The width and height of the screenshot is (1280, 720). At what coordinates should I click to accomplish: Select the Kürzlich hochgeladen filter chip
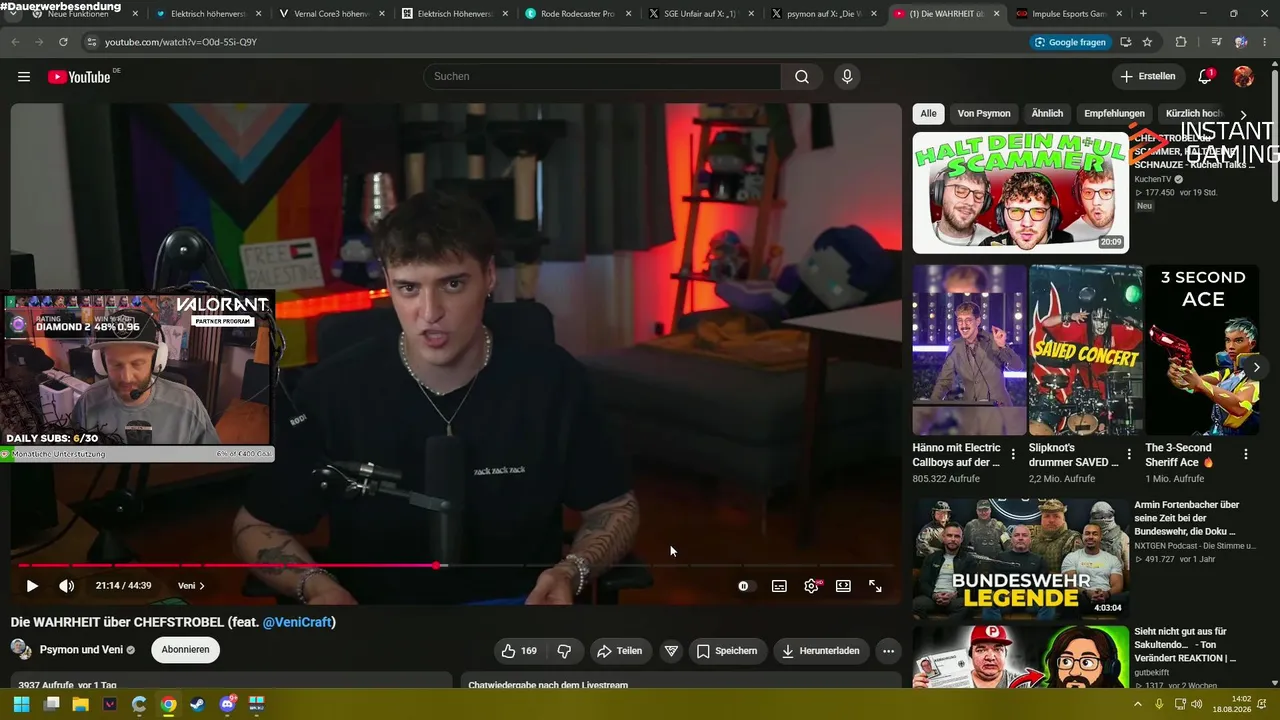(1194, 114)
